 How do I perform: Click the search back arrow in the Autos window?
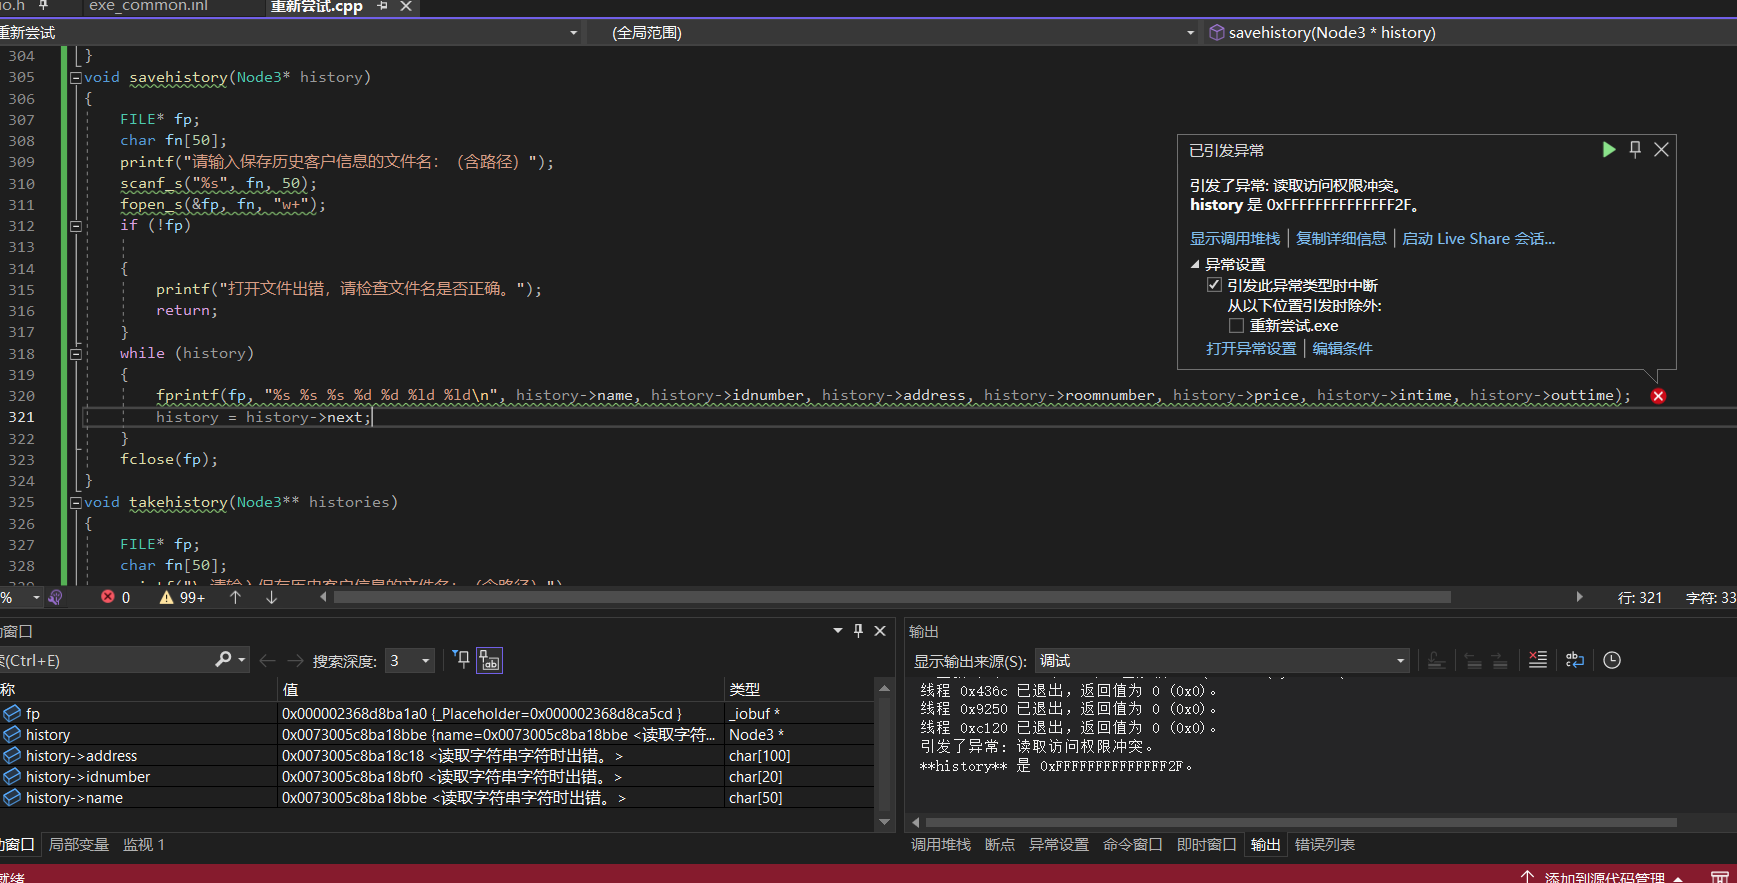click(267, 661)
